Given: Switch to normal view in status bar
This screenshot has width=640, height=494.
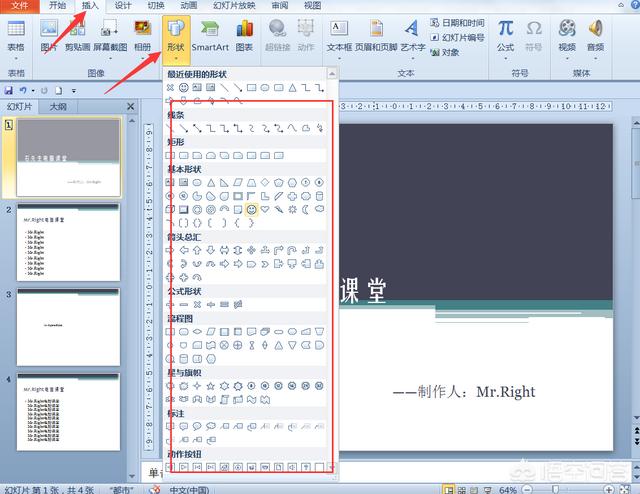Looking at the screenshot, I should 449,490.
